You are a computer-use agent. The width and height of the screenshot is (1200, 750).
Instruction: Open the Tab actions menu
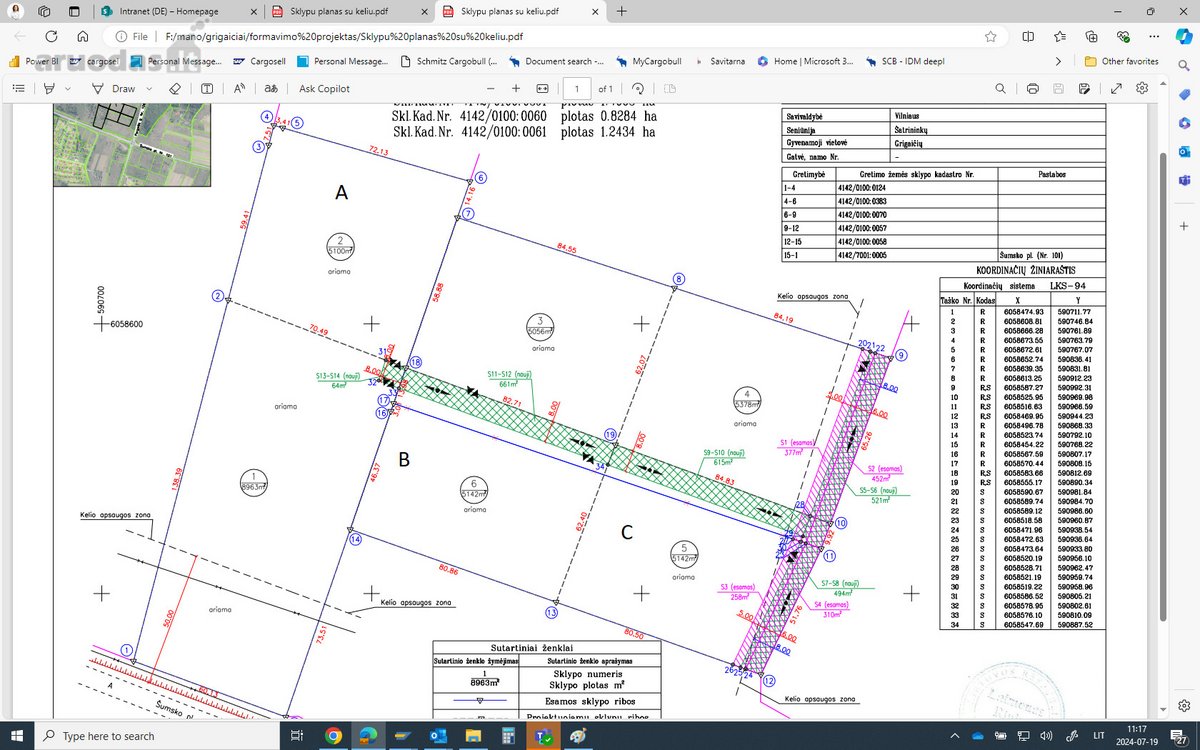[76, 12]
